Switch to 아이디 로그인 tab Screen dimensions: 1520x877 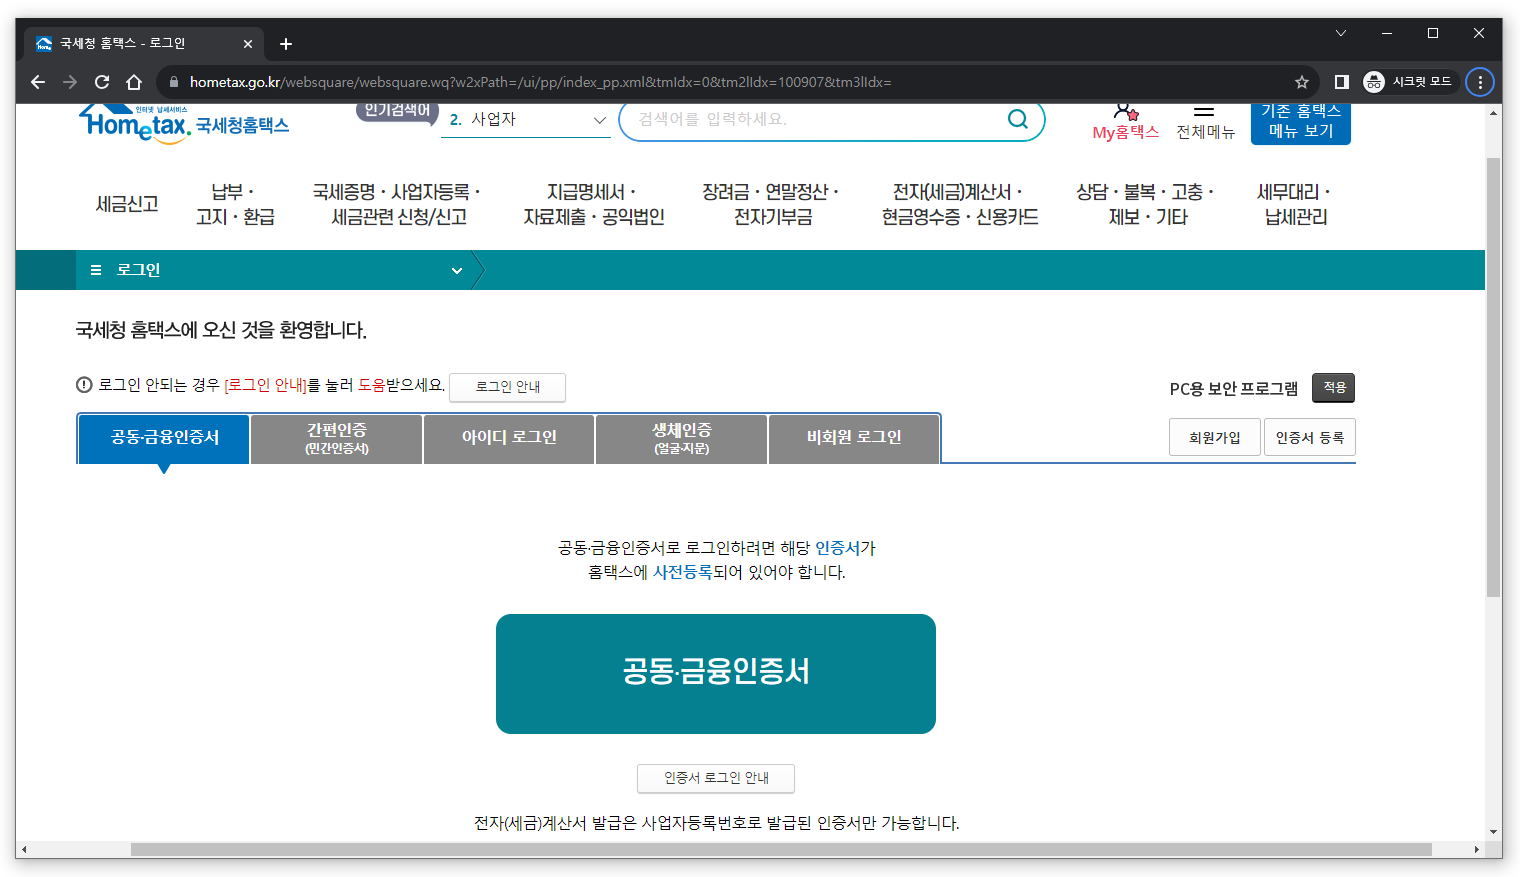(509, 438)
